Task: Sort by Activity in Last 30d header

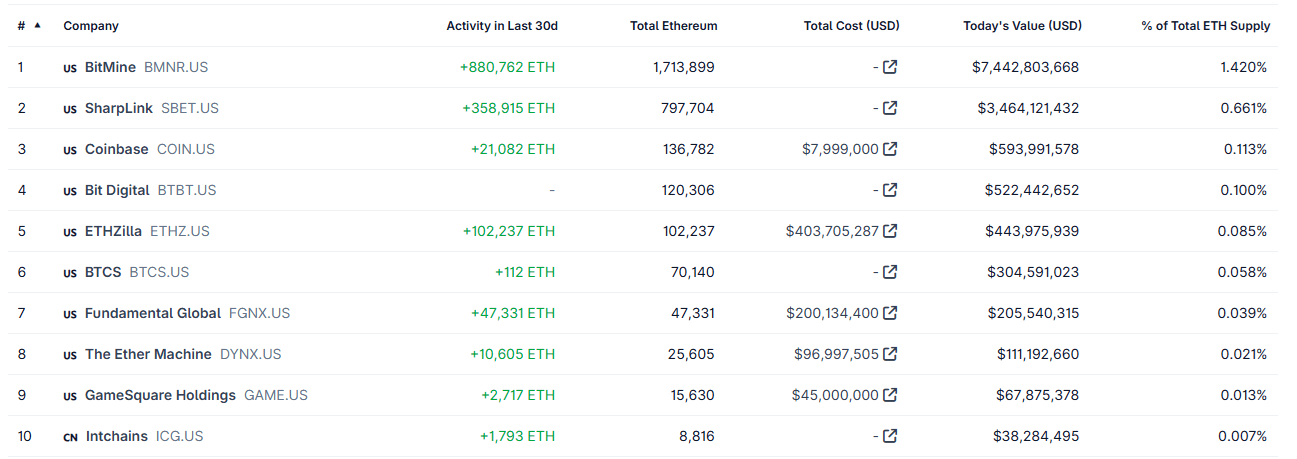Action: (501, 26)
